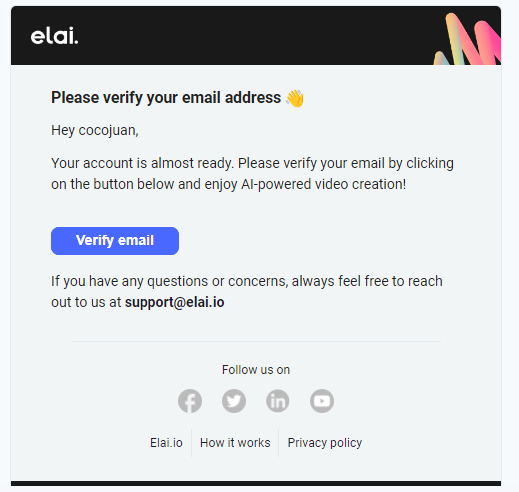Viewport: 519px width, 492px height.
Task: Open the How it works link
Action: point(235,443)
